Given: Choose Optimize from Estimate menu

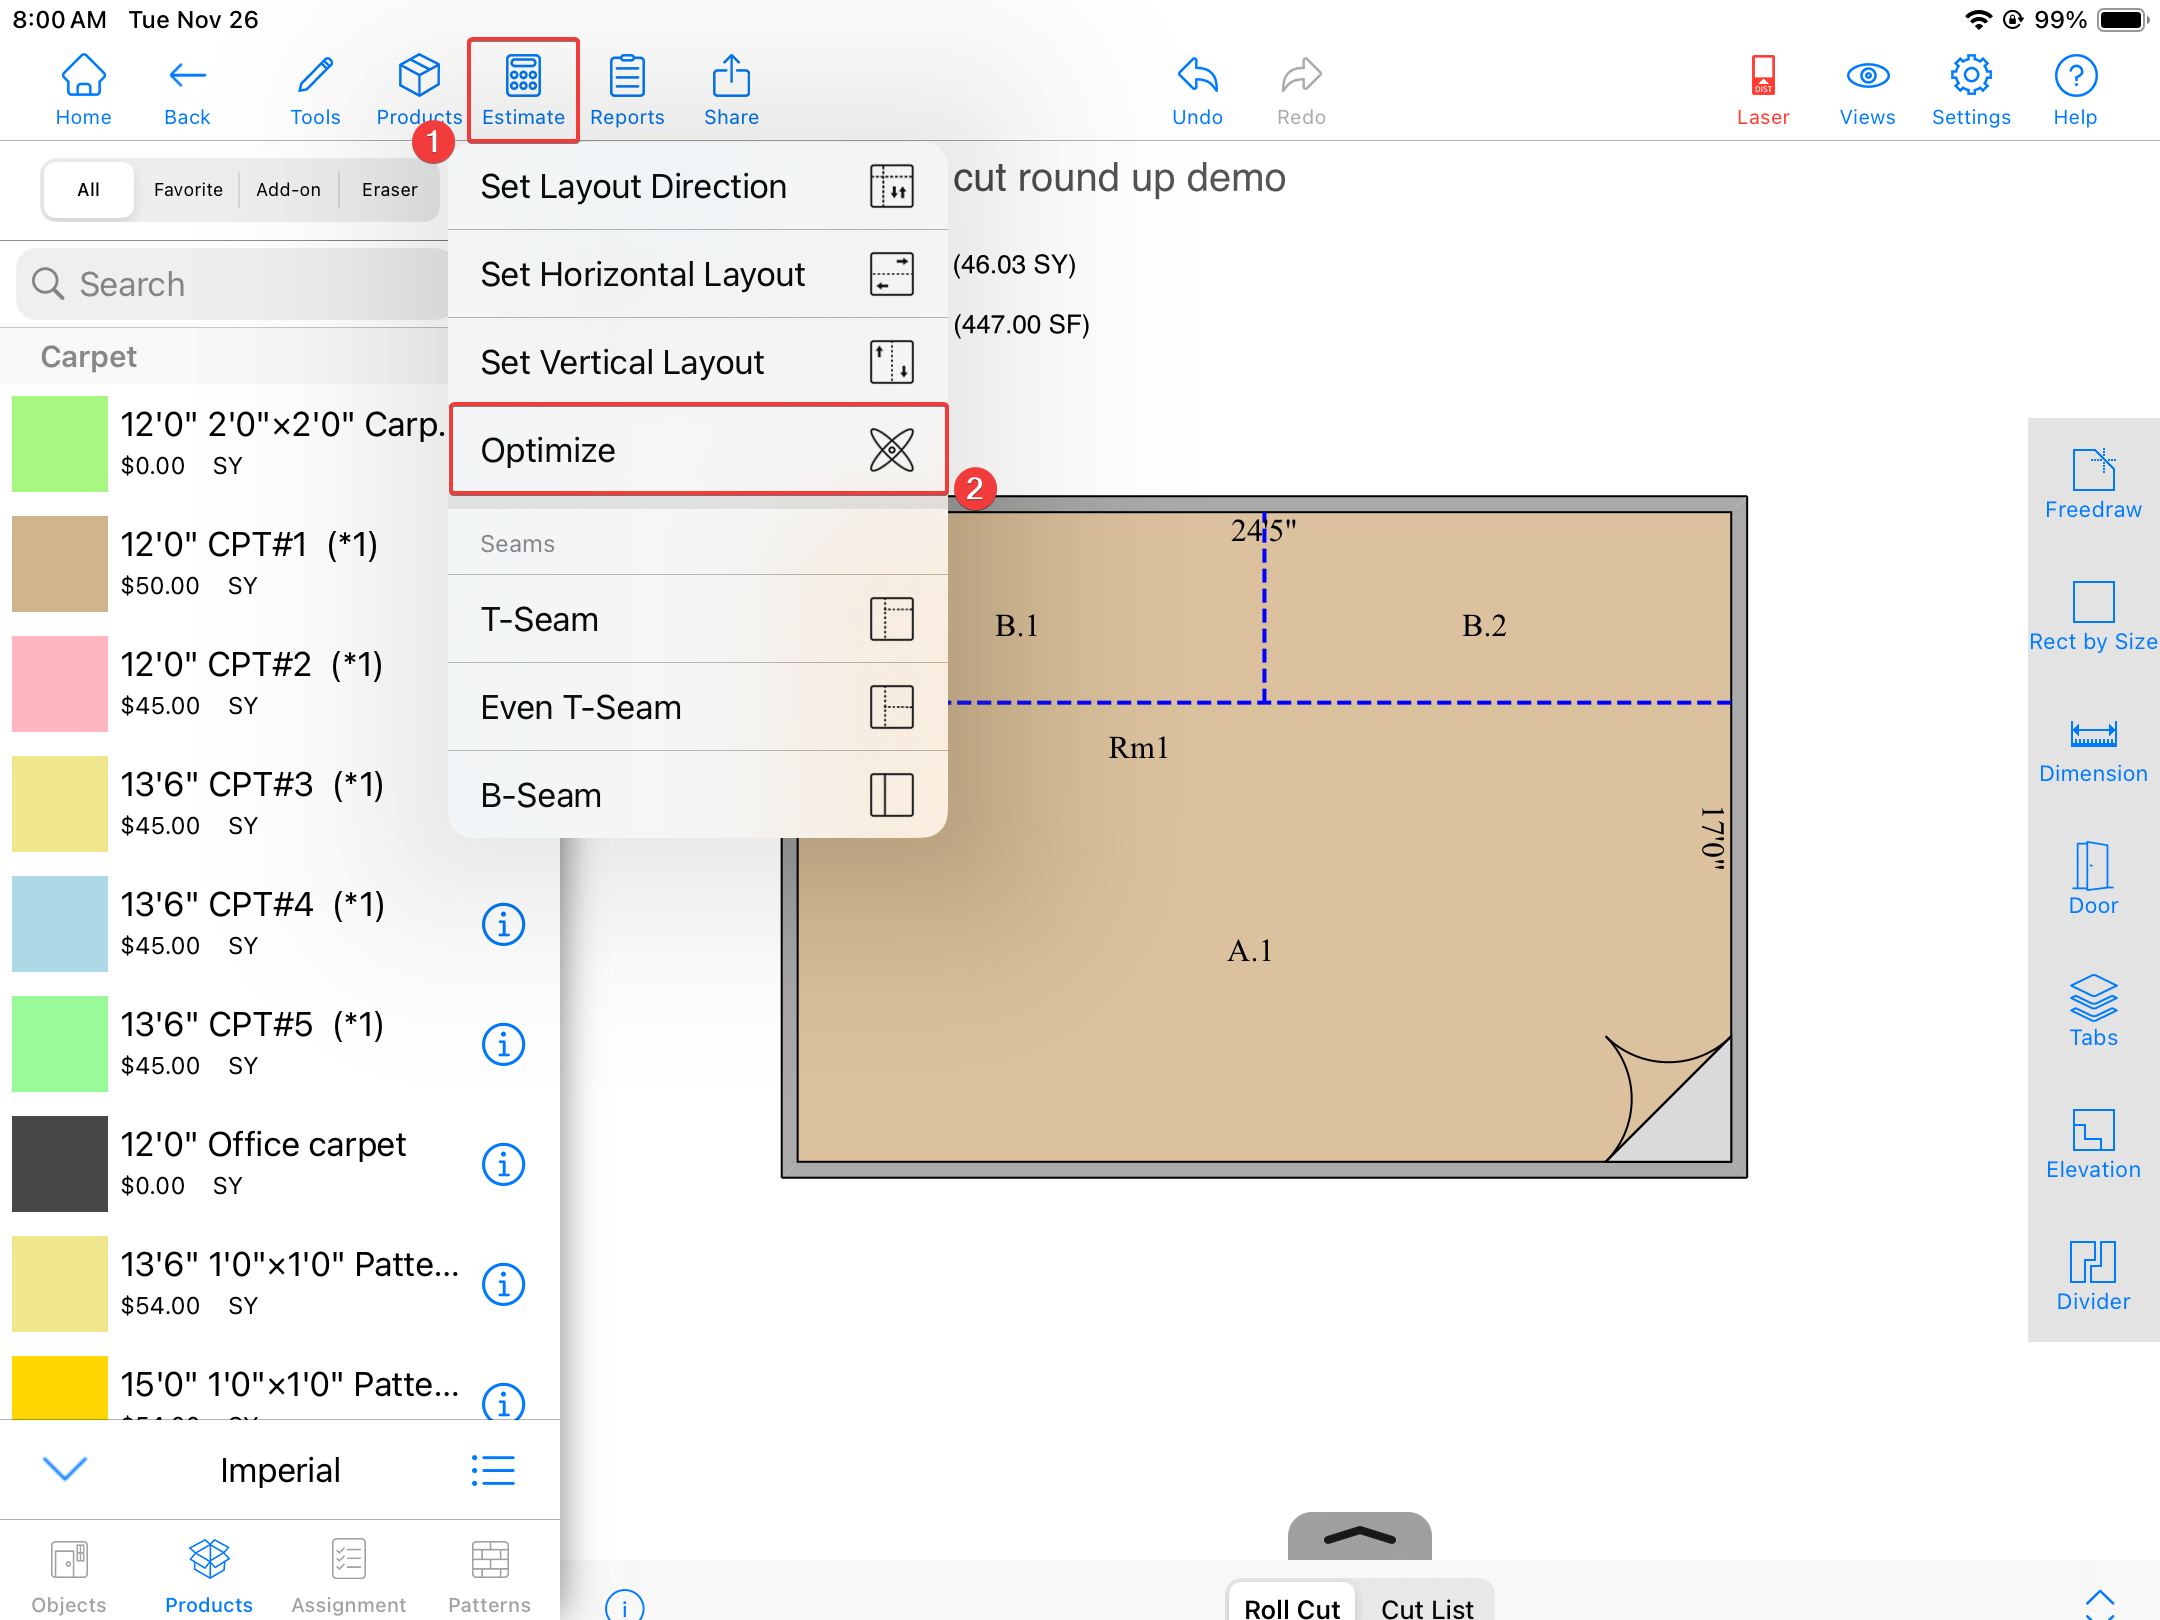Looking at the screenshot, I should pyautogui.click(x=697, y=450).
